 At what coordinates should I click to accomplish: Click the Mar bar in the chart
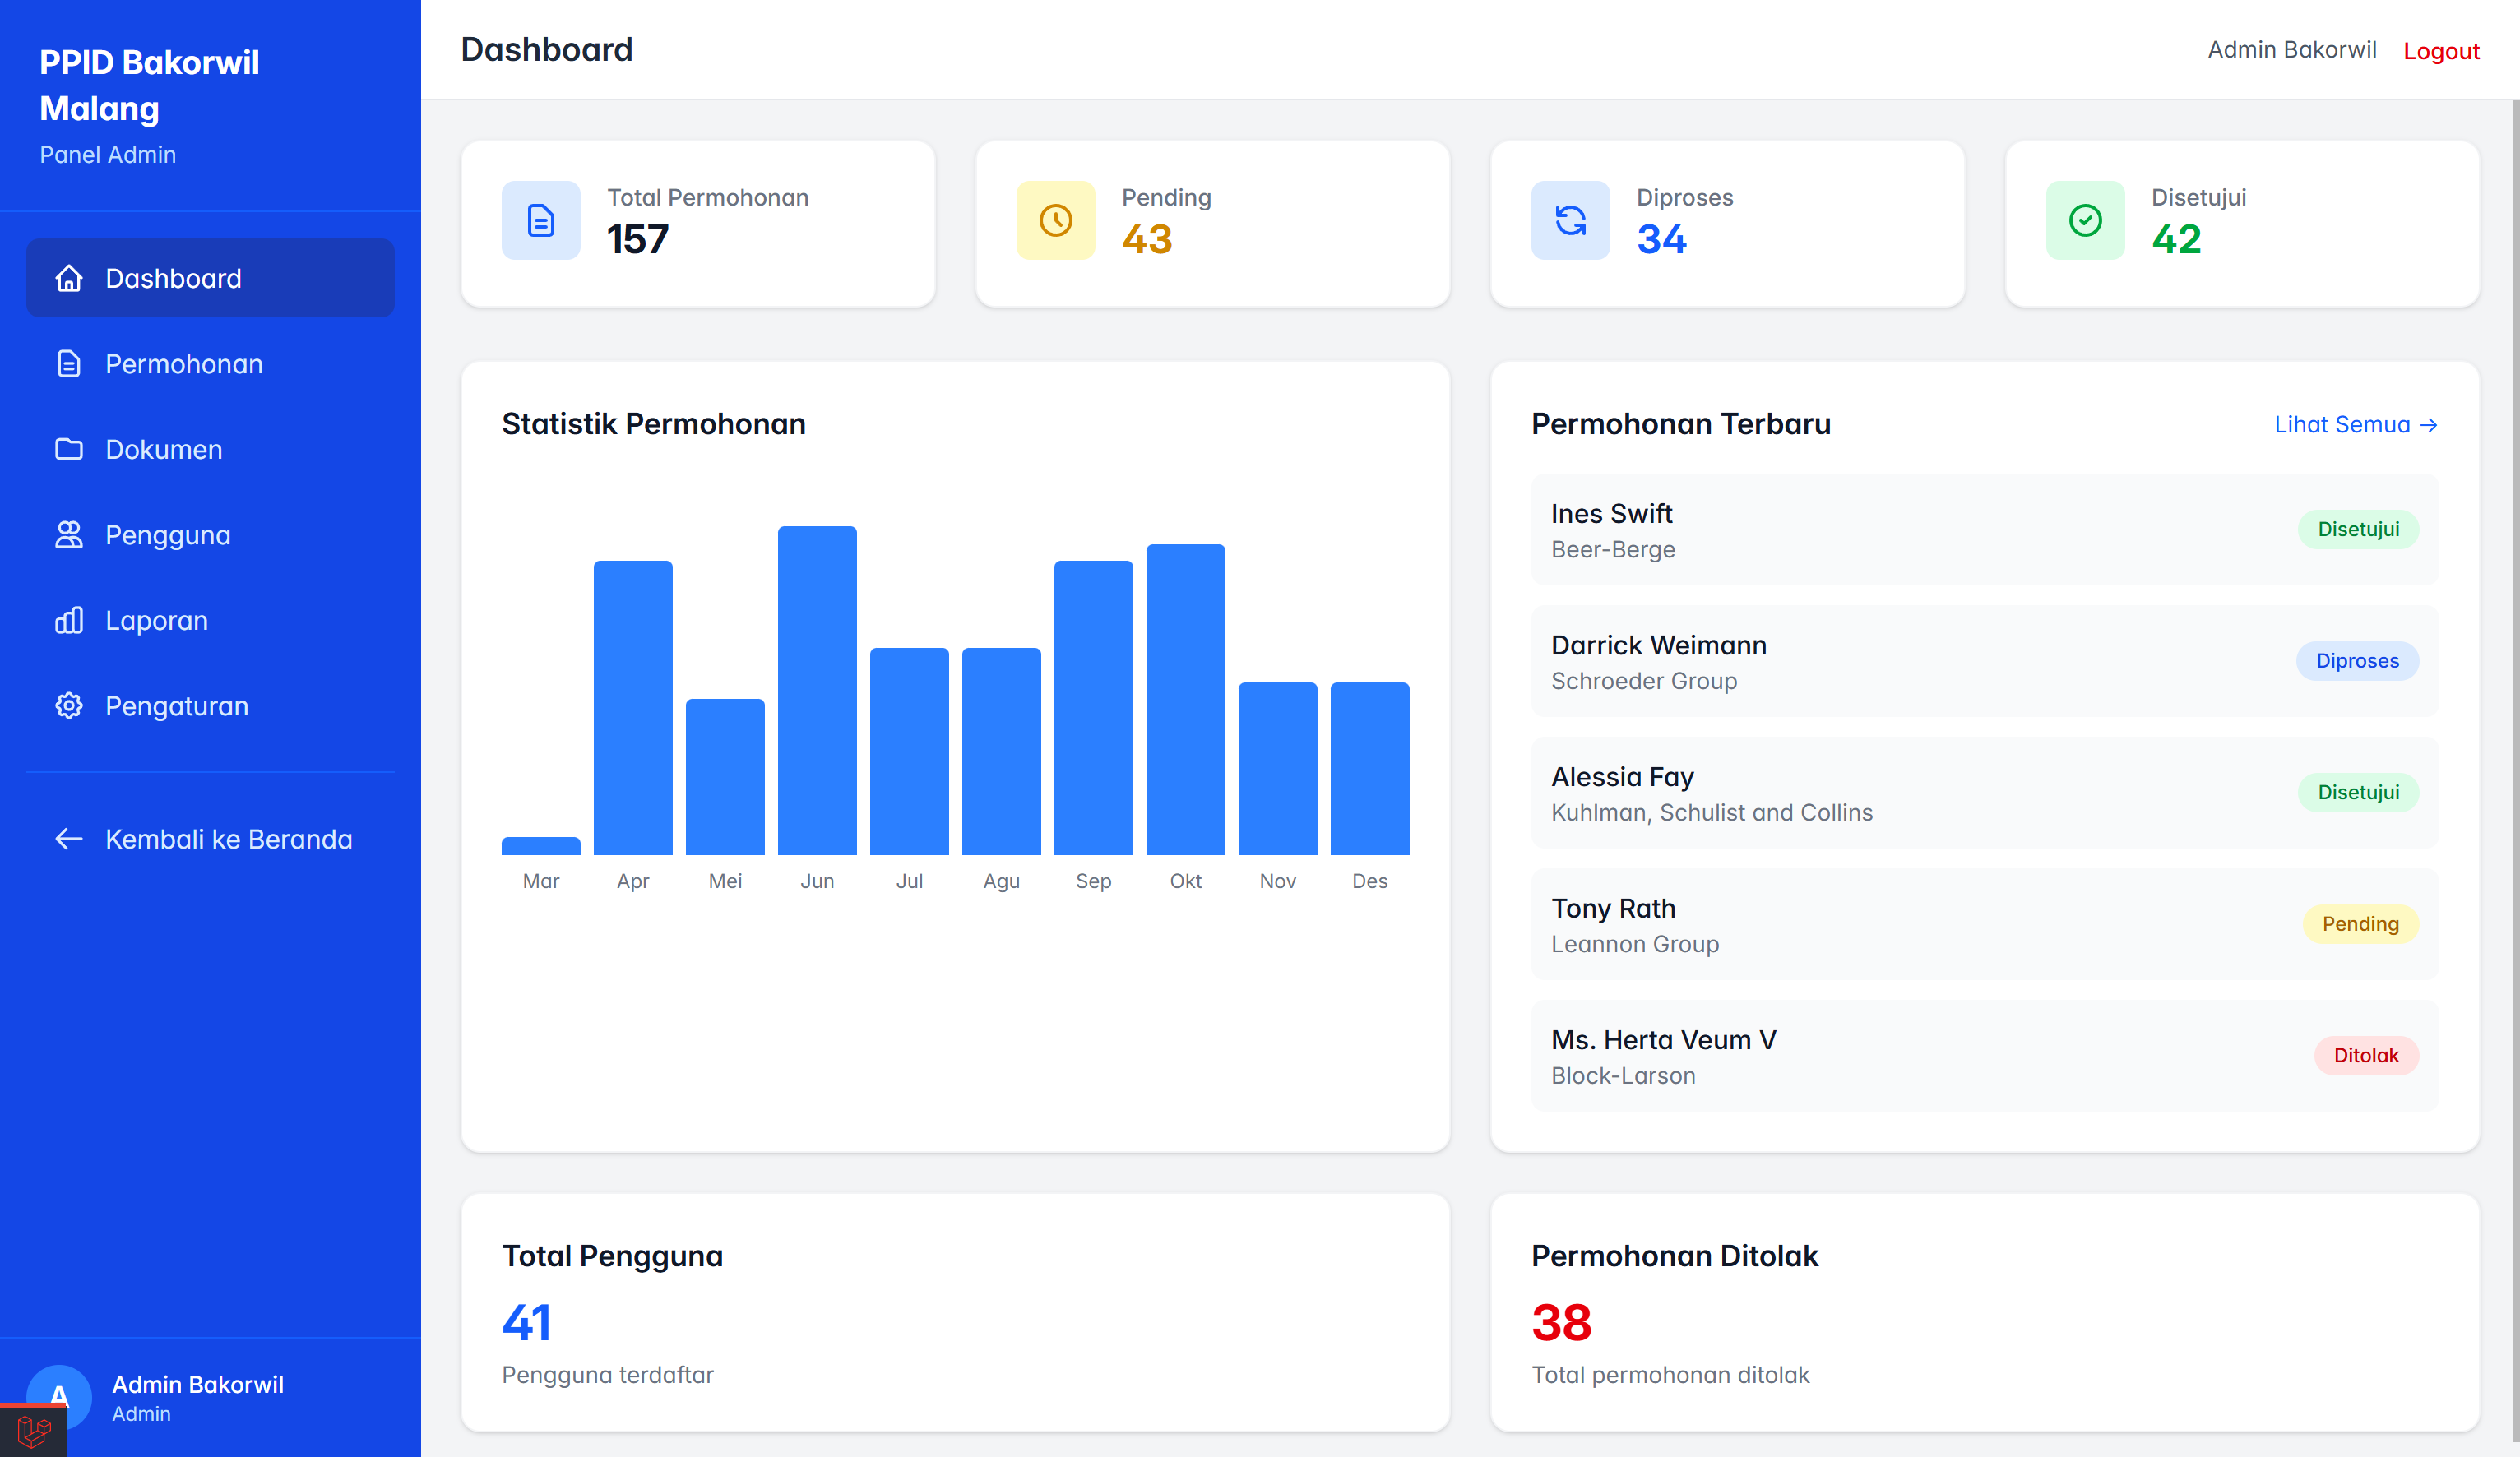tap(541, 846)
